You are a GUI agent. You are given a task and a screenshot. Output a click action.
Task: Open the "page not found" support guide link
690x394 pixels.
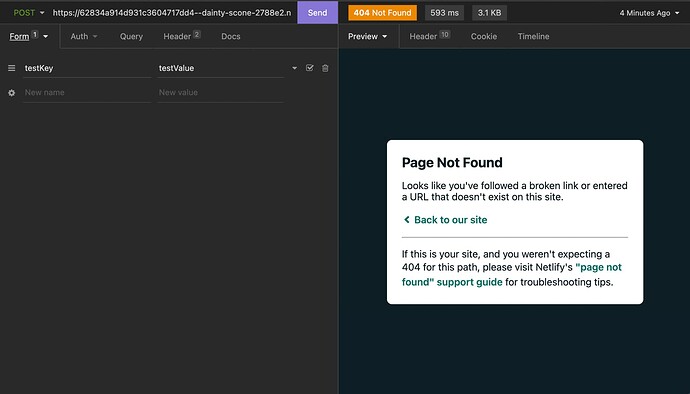(x=511, y=274)
